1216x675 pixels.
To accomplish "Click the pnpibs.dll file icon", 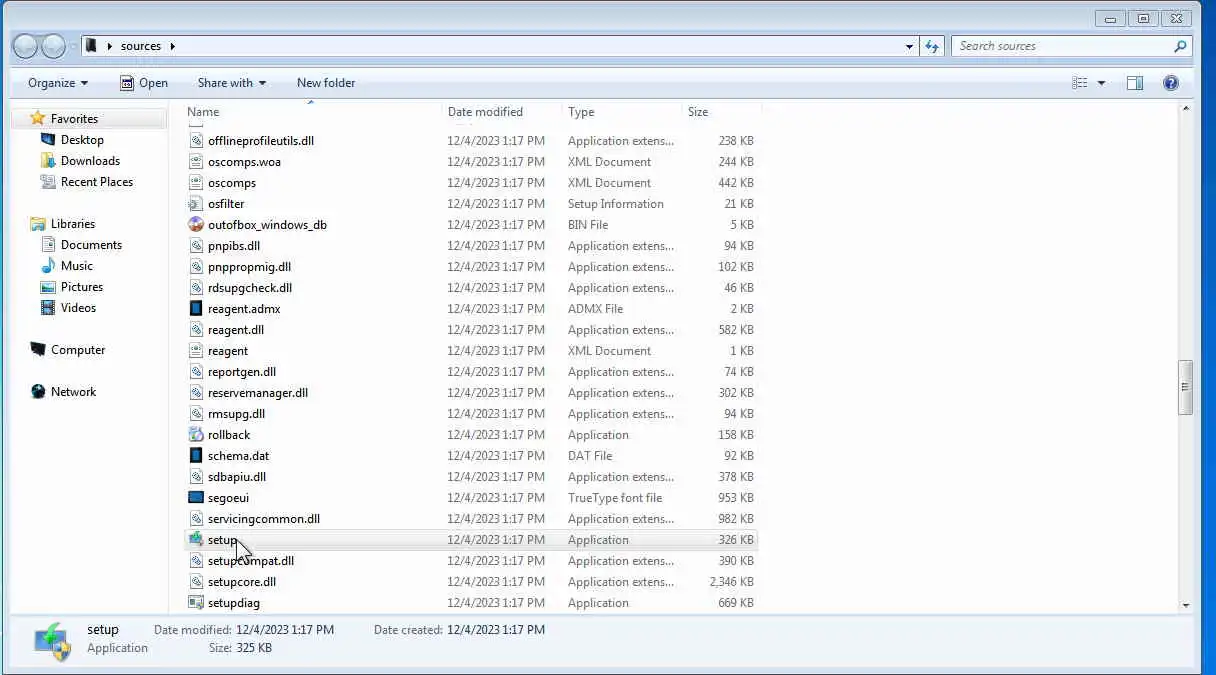I will click(196, 246).
